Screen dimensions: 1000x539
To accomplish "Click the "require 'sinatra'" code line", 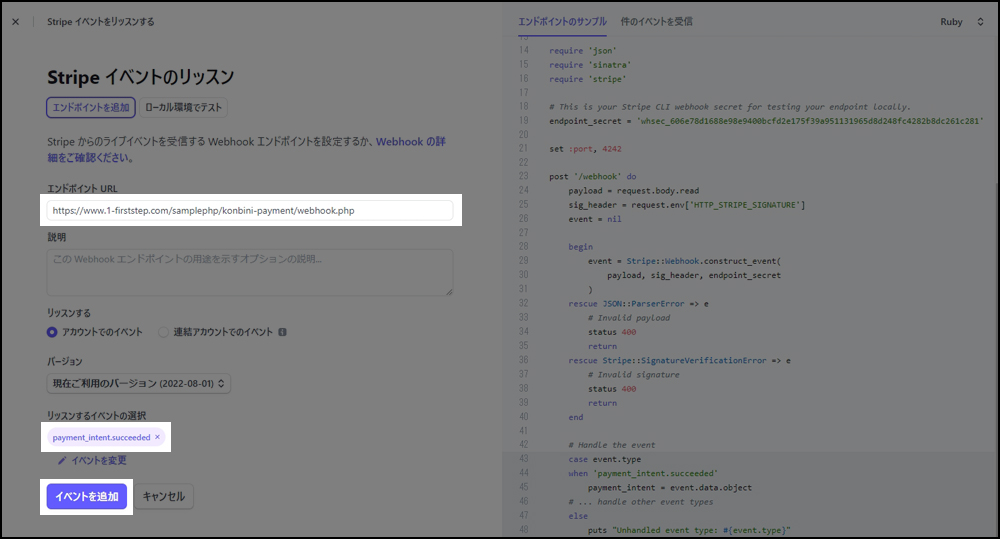I will point(590,65).
